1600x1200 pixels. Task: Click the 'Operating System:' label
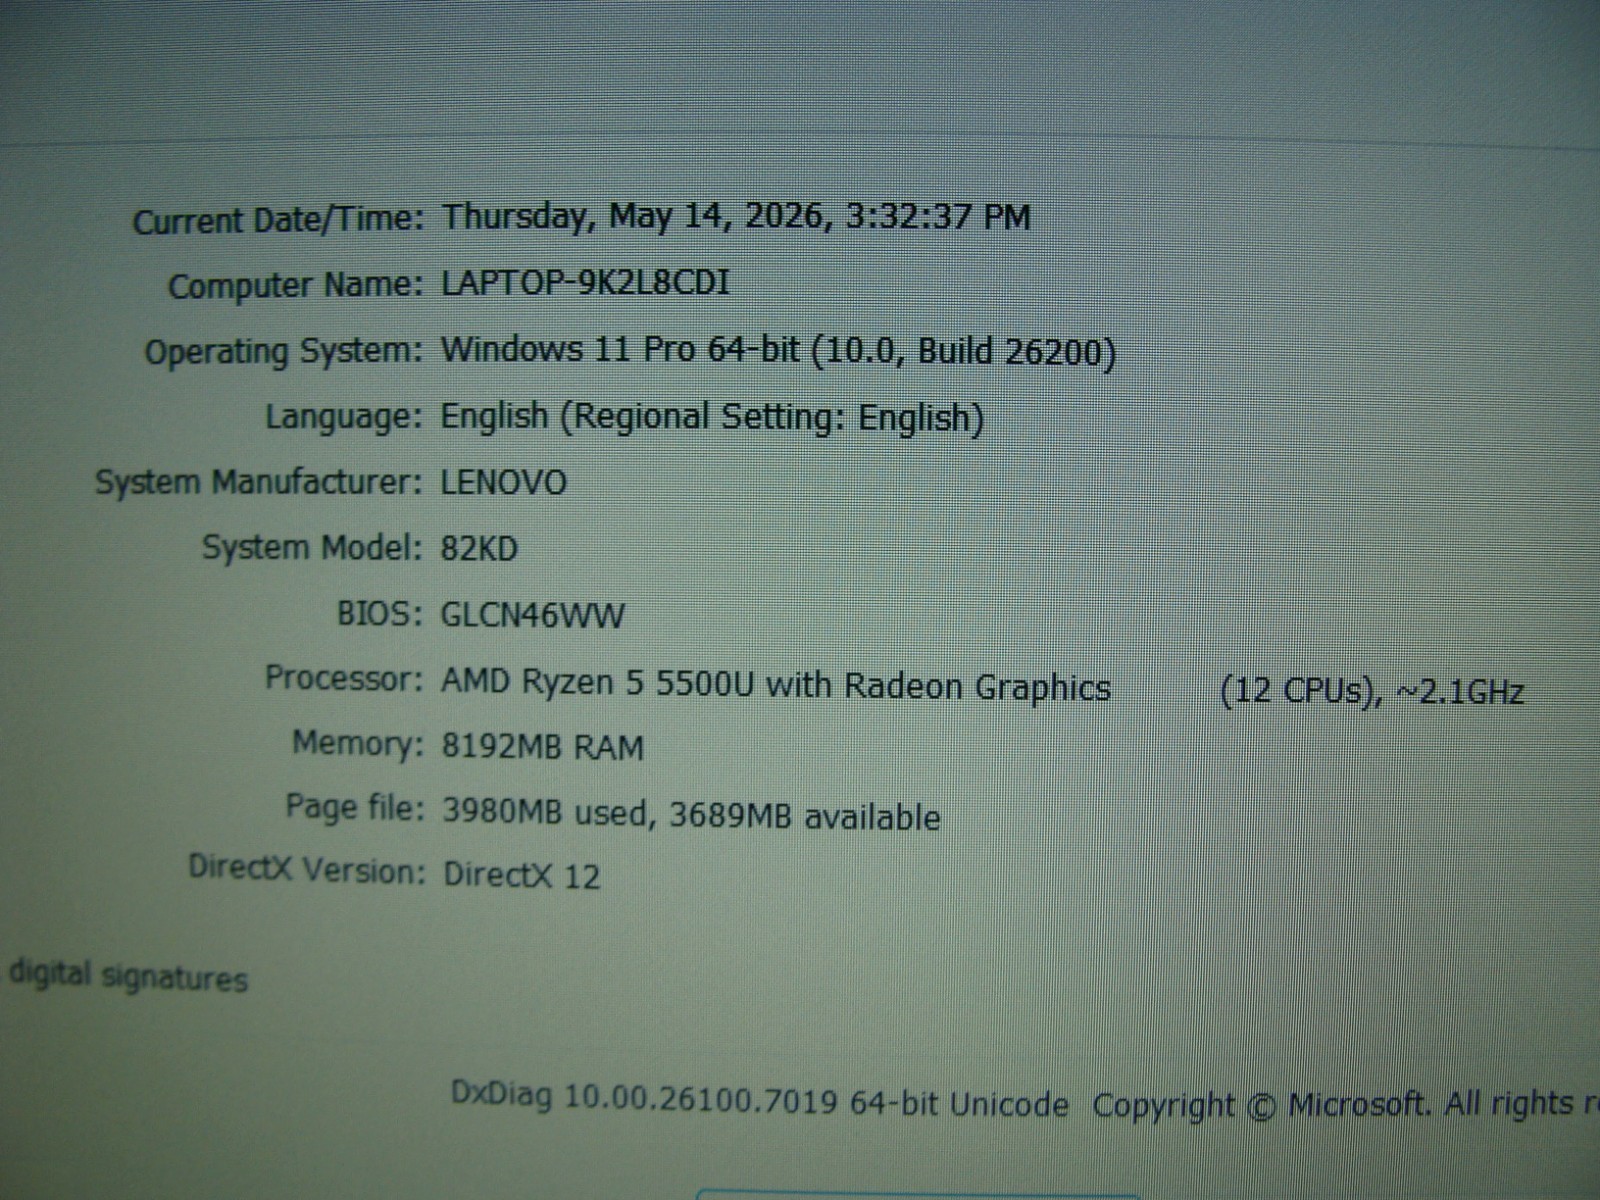[x=285, y=353]
